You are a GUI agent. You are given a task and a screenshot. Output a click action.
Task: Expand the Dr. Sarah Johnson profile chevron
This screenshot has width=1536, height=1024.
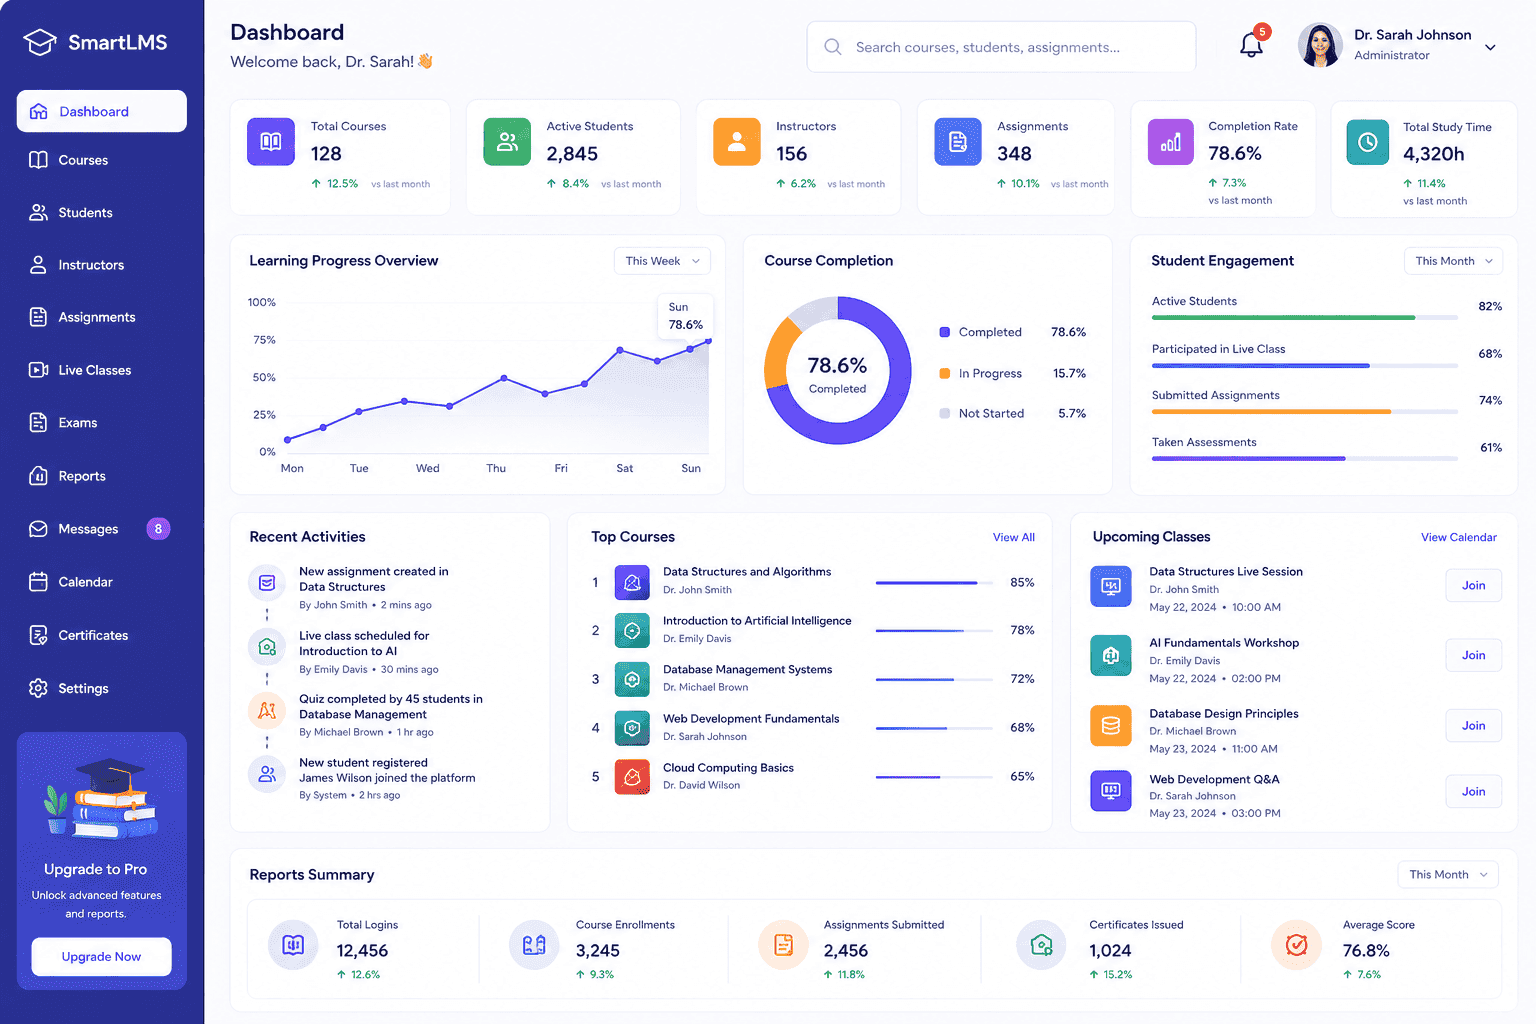click(1490, 47)
